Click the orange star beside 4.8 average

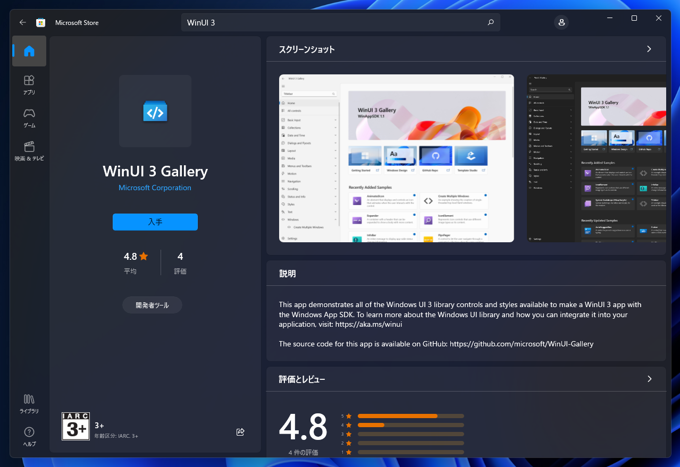(x=144, y=256)
